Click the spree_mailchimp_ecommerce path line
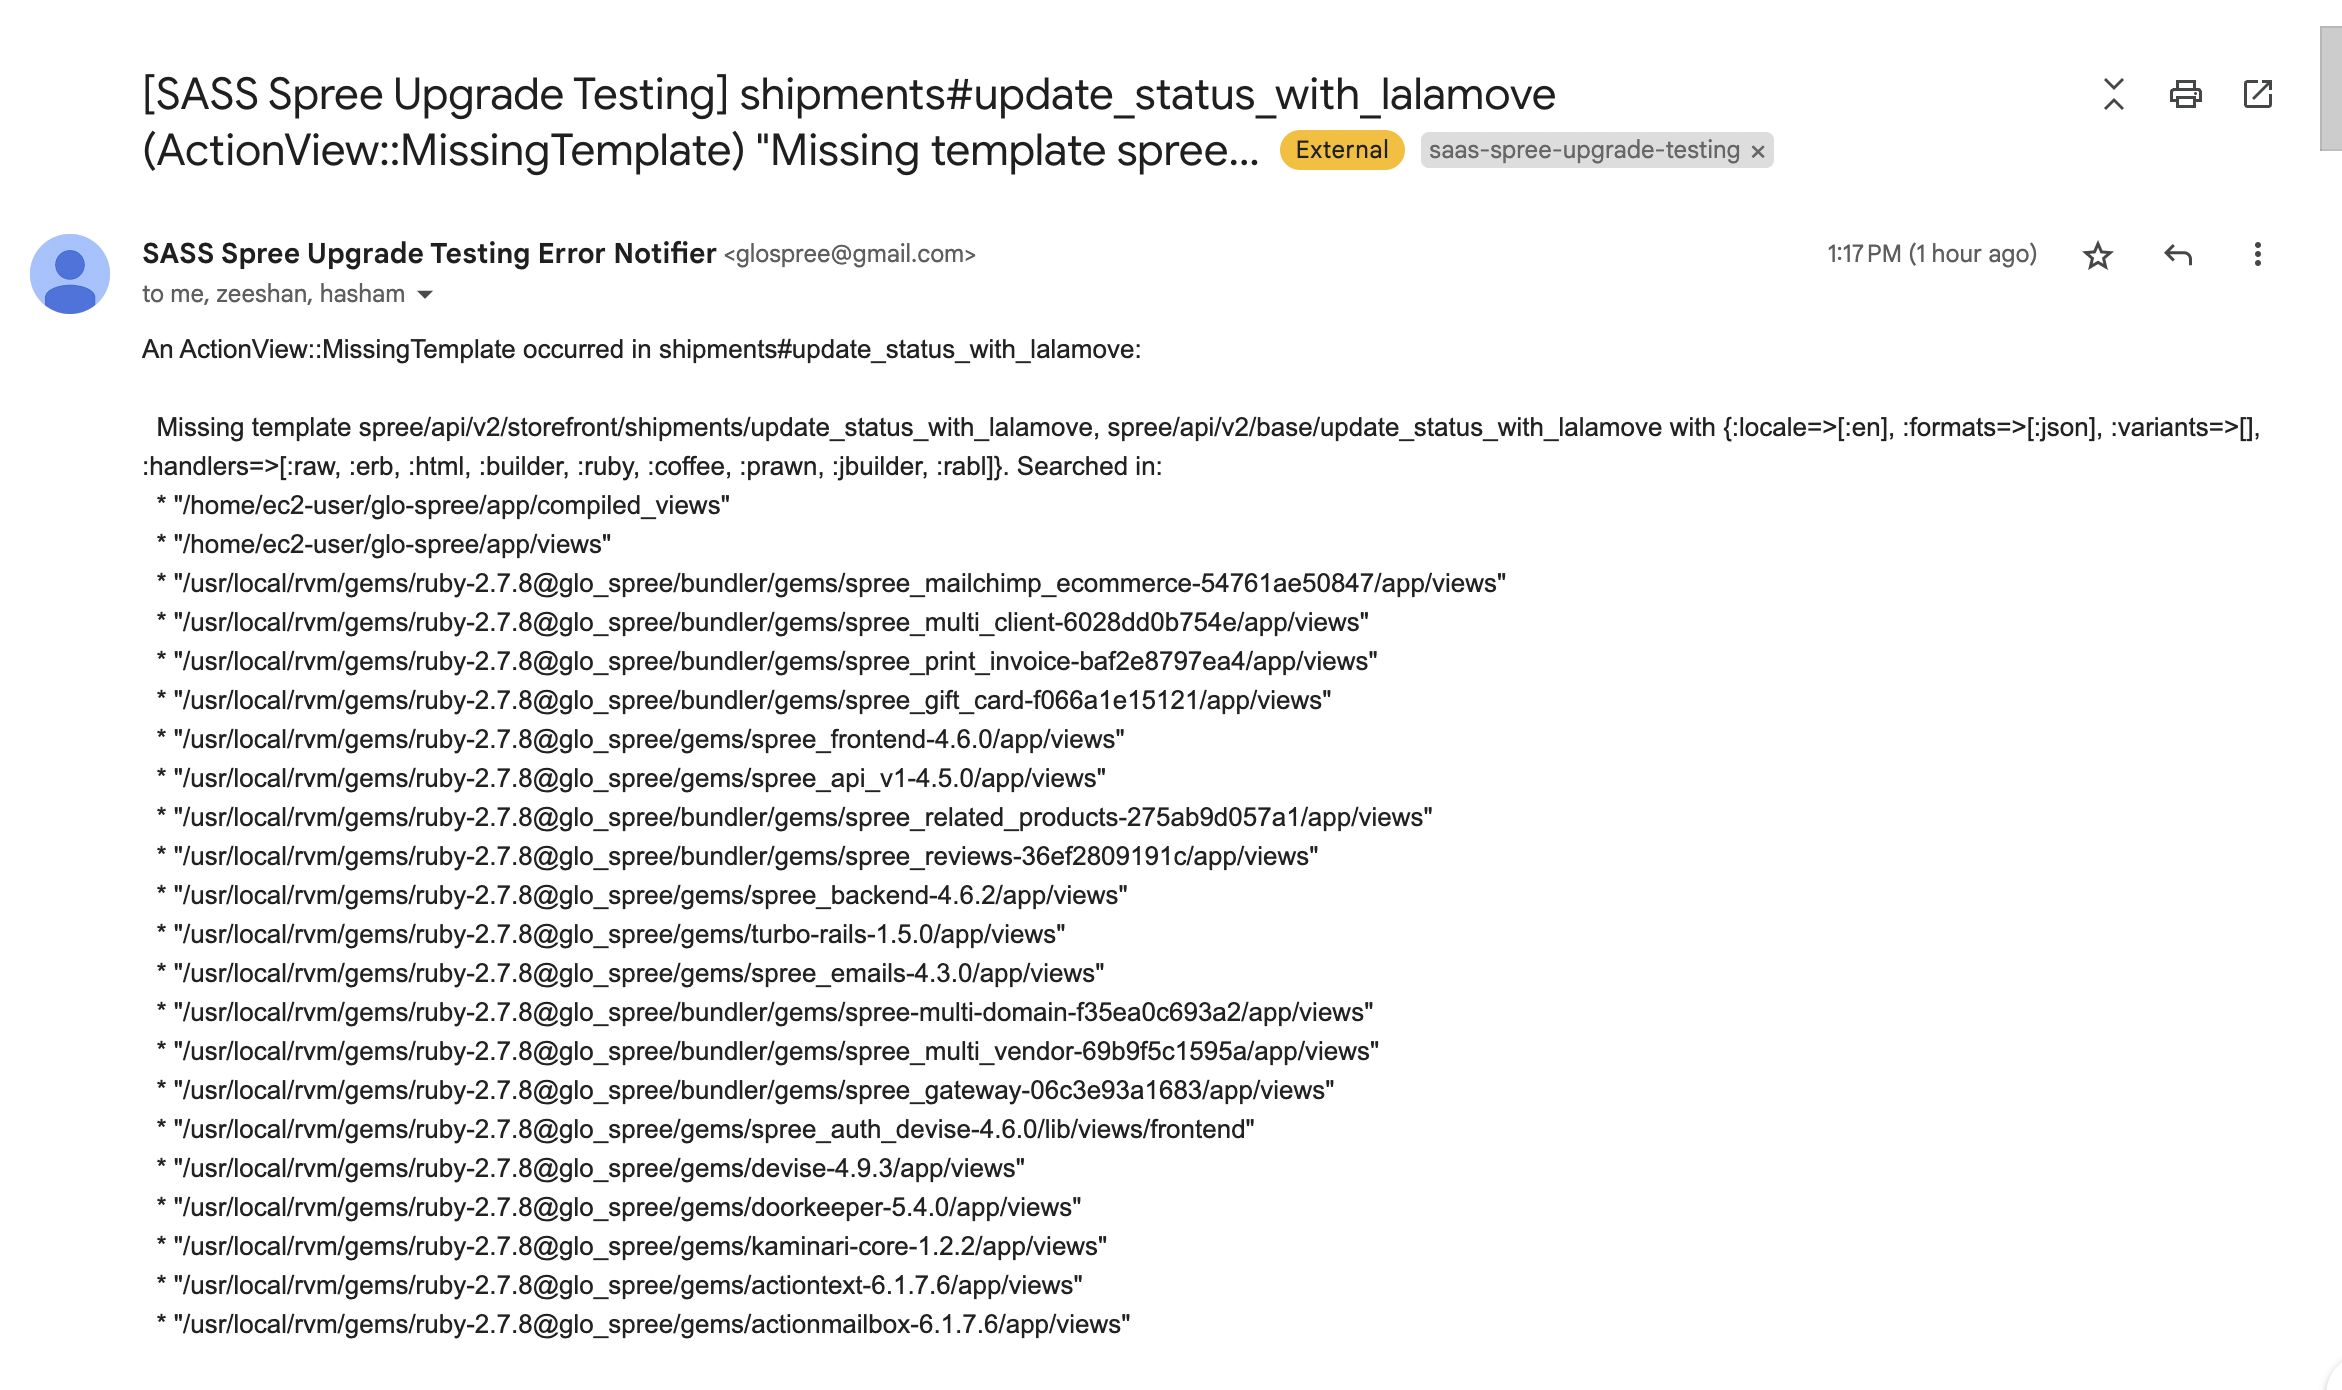Viewport: 2342px width, 1390px height. point(831,583)
